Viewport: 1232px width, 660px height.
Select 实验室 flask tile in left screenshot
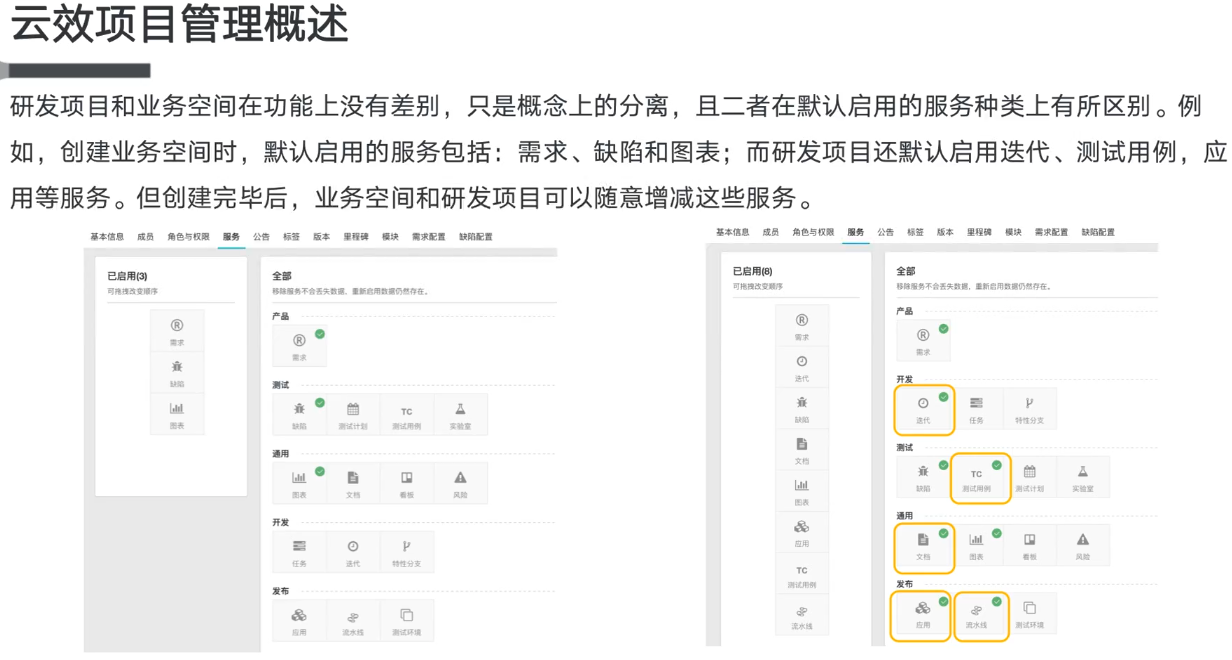461,415
